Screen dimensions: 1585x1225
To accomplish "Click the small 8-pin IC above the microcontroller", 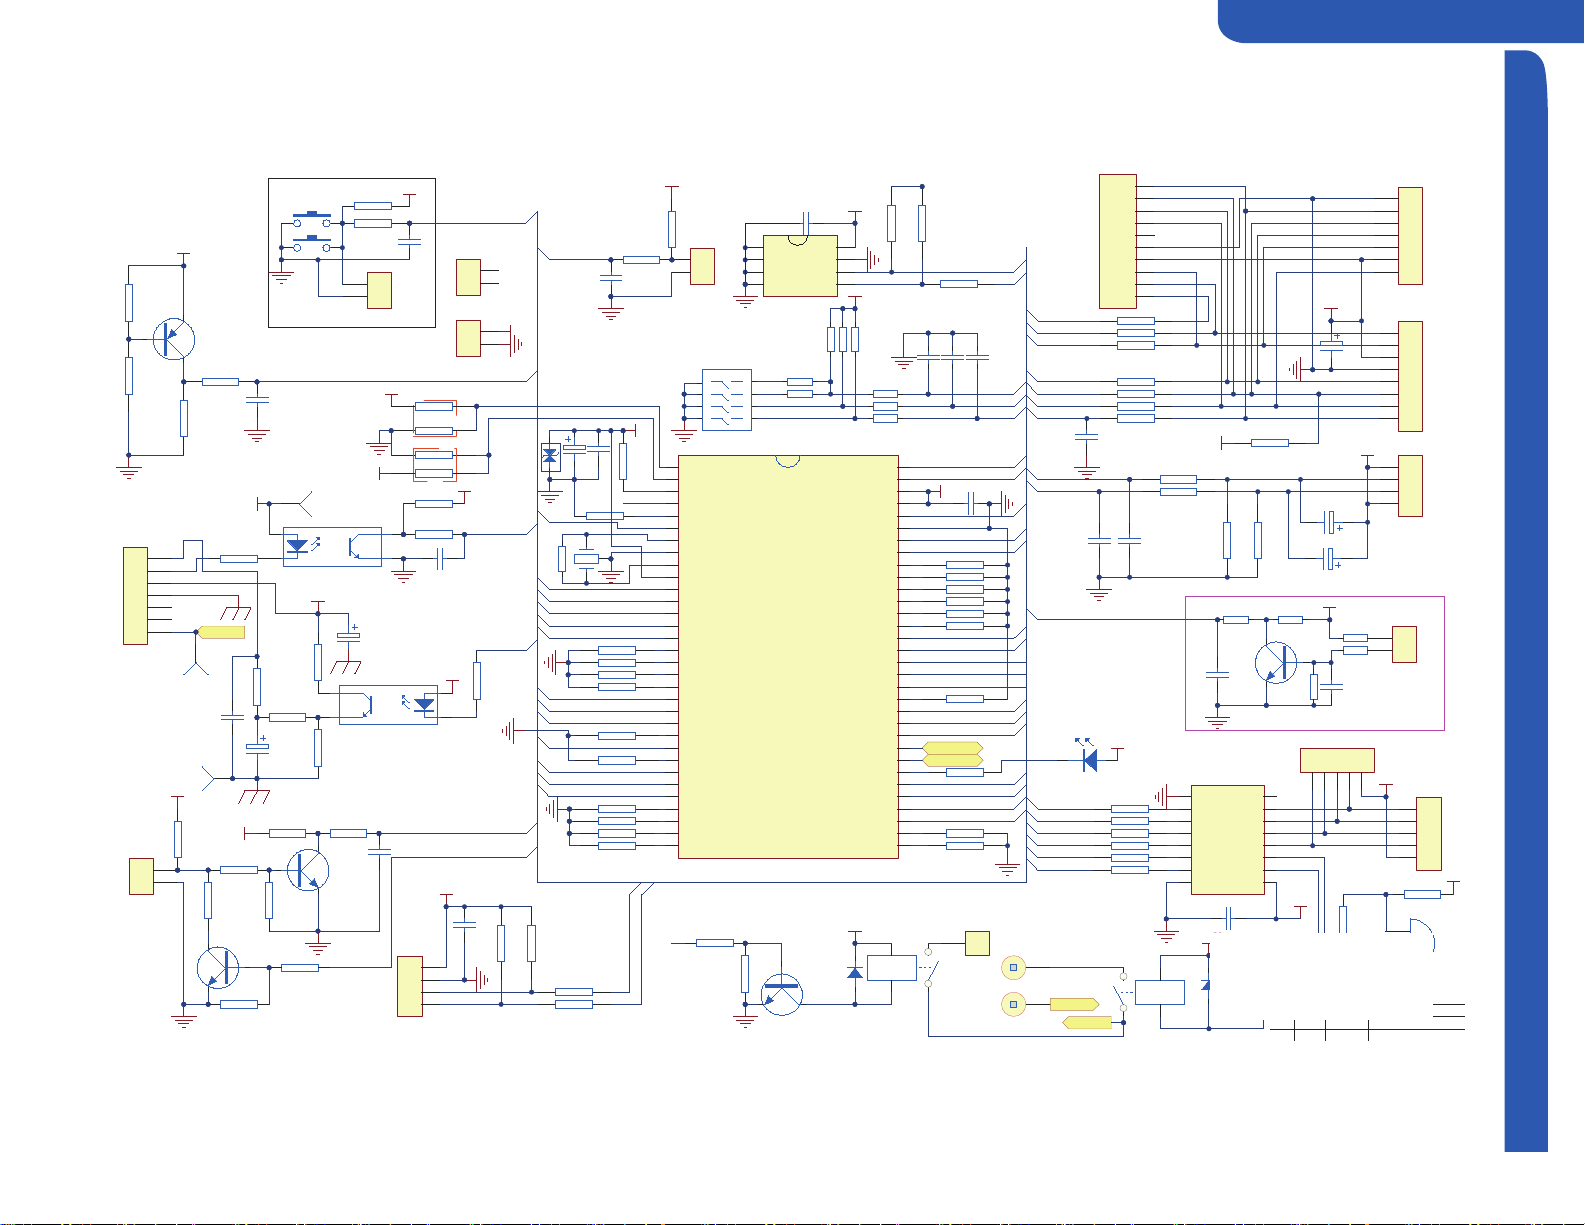I will (x=800, y=266).
